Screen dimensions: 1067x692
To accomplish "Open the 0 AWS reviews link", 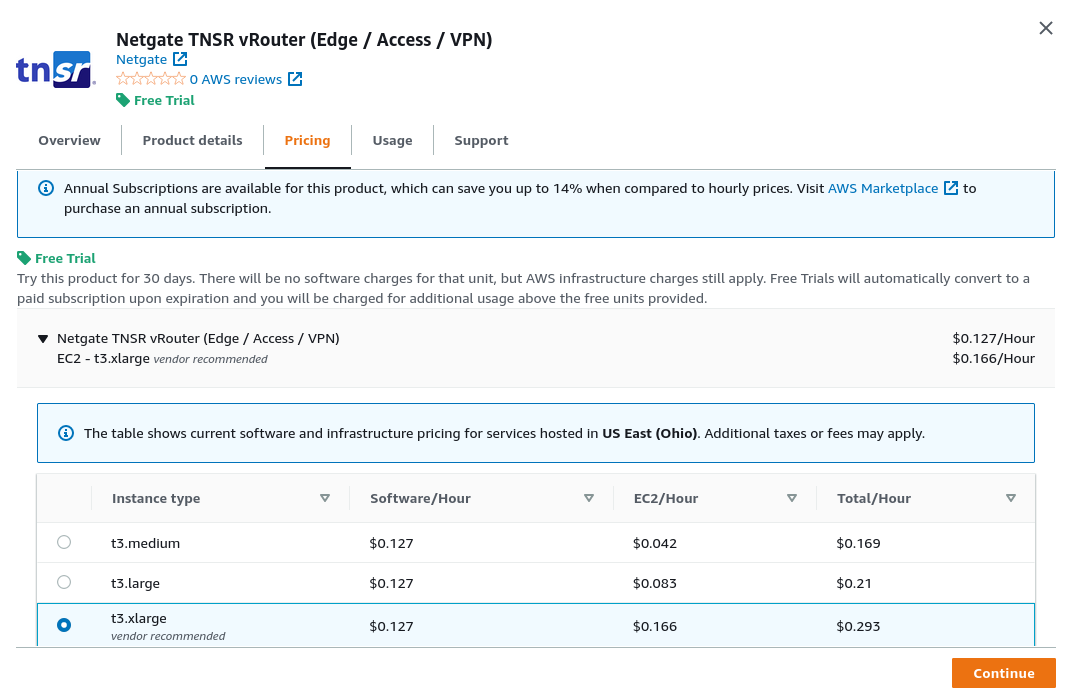I will (x=236, y=79).
